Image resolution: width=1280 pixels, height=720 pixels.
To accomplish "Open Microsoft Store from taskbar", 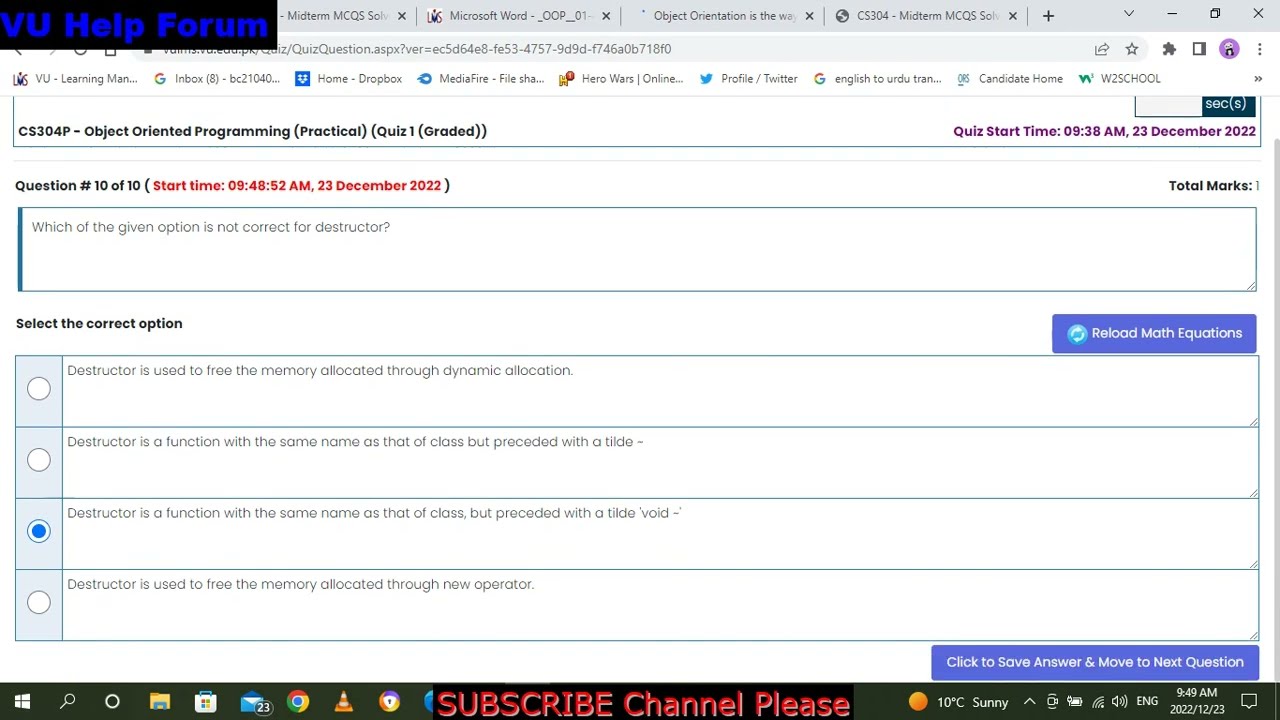I will [x=206, y=701].
